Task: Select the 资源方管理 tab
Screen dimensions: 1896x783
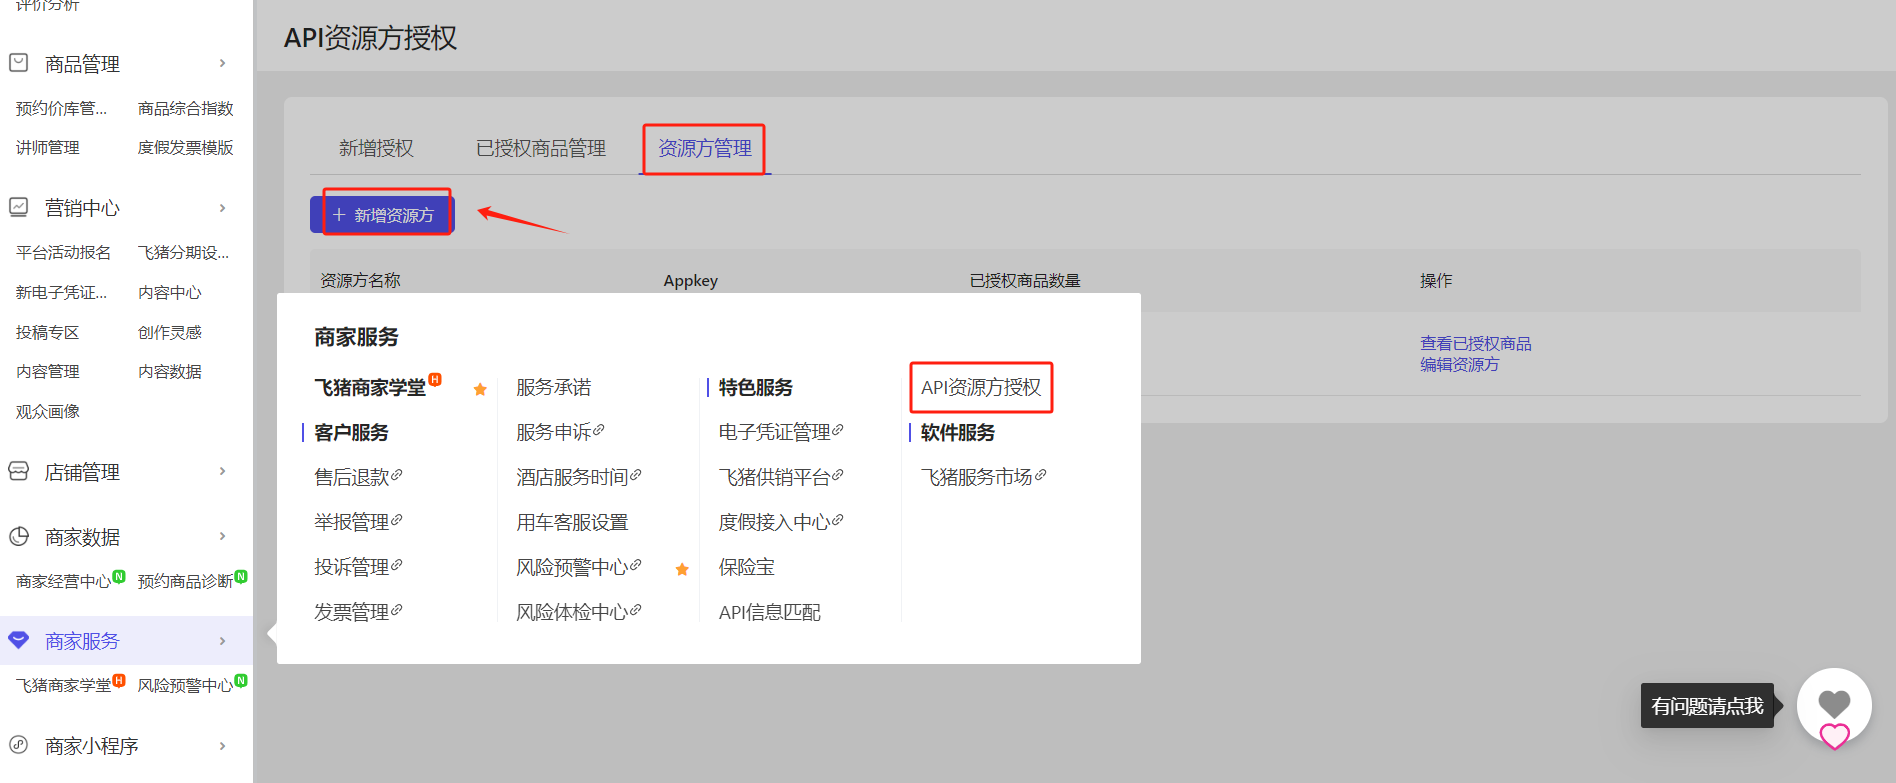Action: click(x=705, y=148)
